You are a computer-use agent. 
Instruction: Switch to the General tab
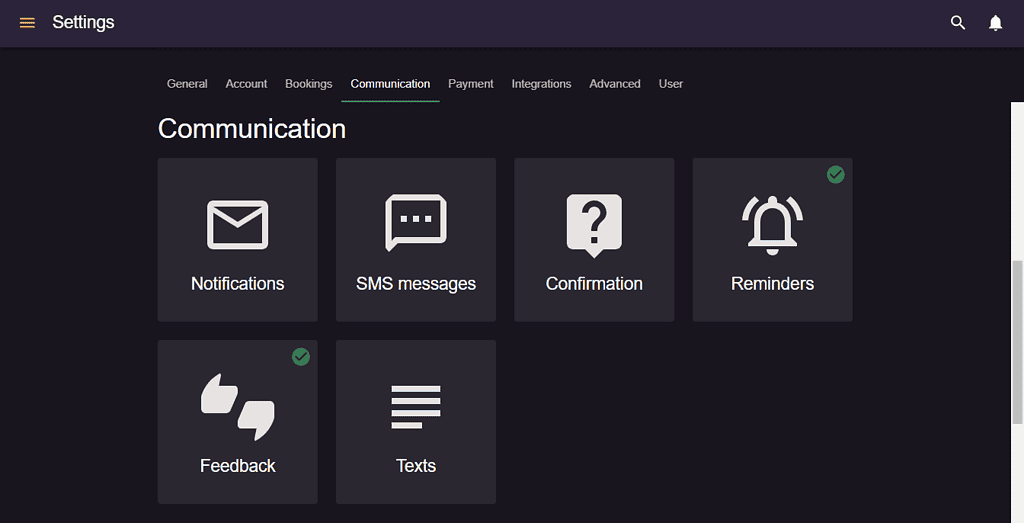pos(187,84)
